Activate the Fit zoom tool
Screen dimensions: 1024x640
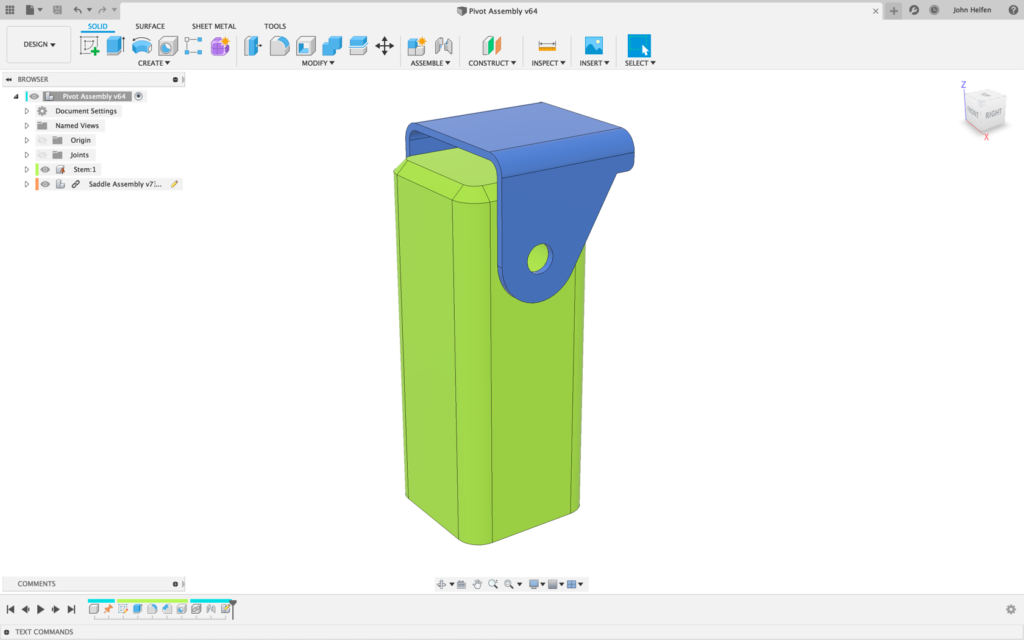[509, 583]
